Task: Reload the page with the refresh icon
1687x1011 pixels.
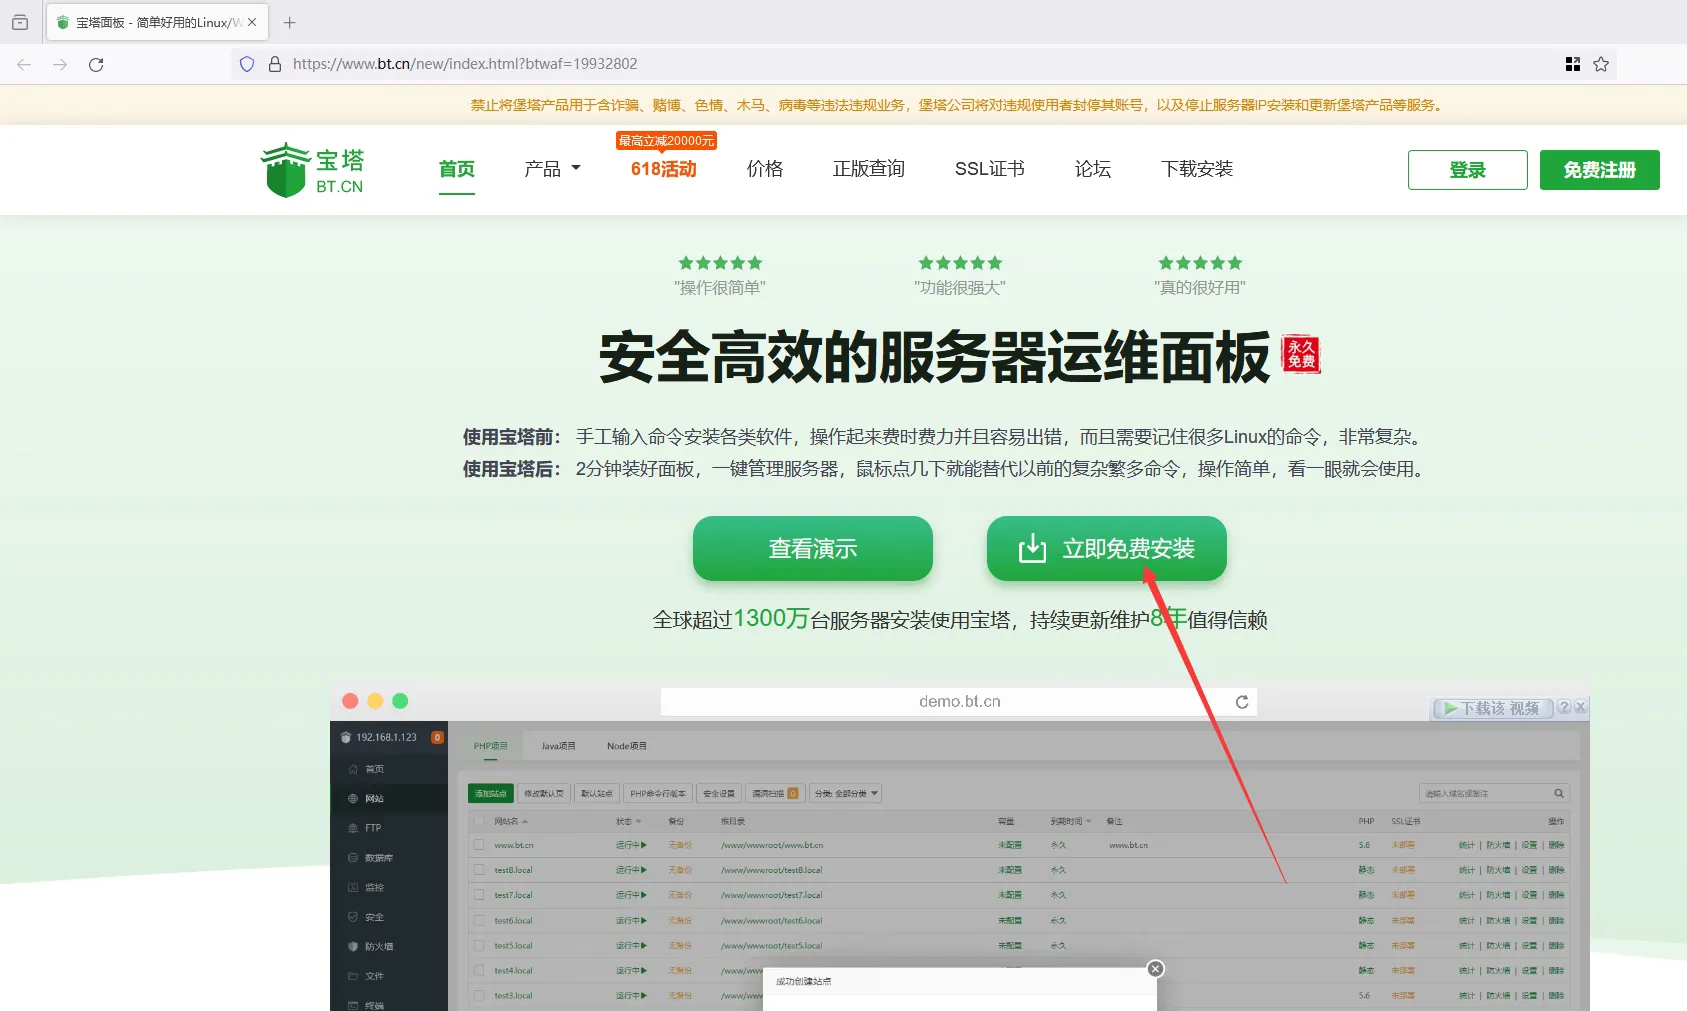Action: [x=96, y=65]
